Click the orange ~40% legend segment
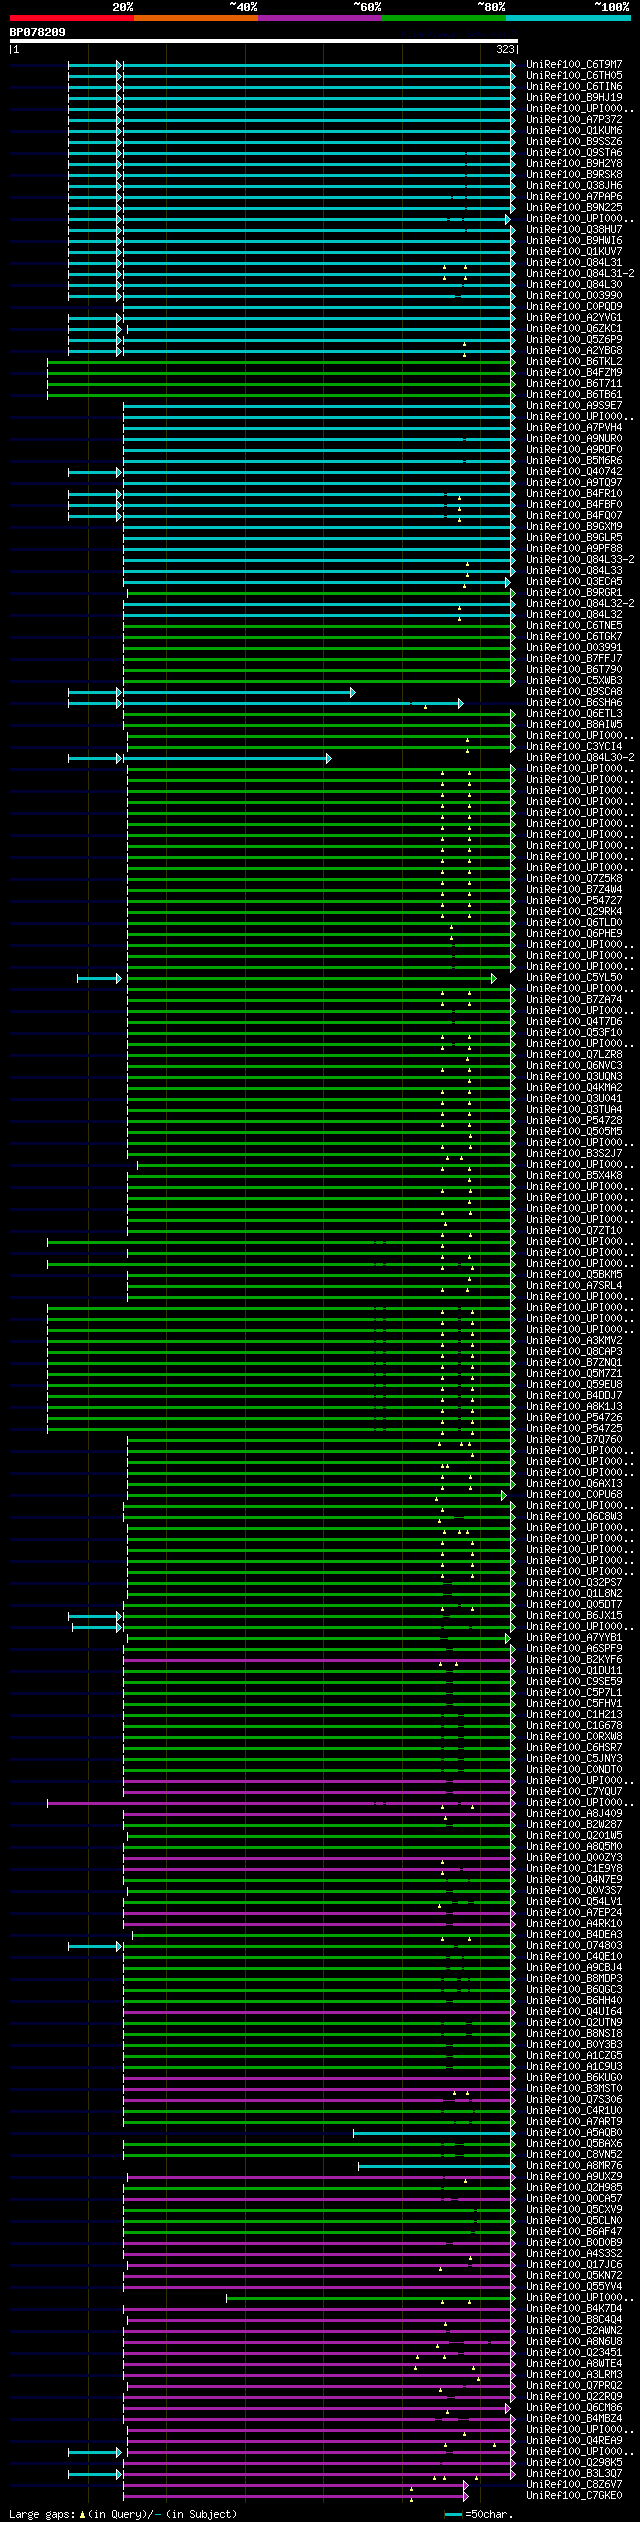640x2522 pixels. 196,18
